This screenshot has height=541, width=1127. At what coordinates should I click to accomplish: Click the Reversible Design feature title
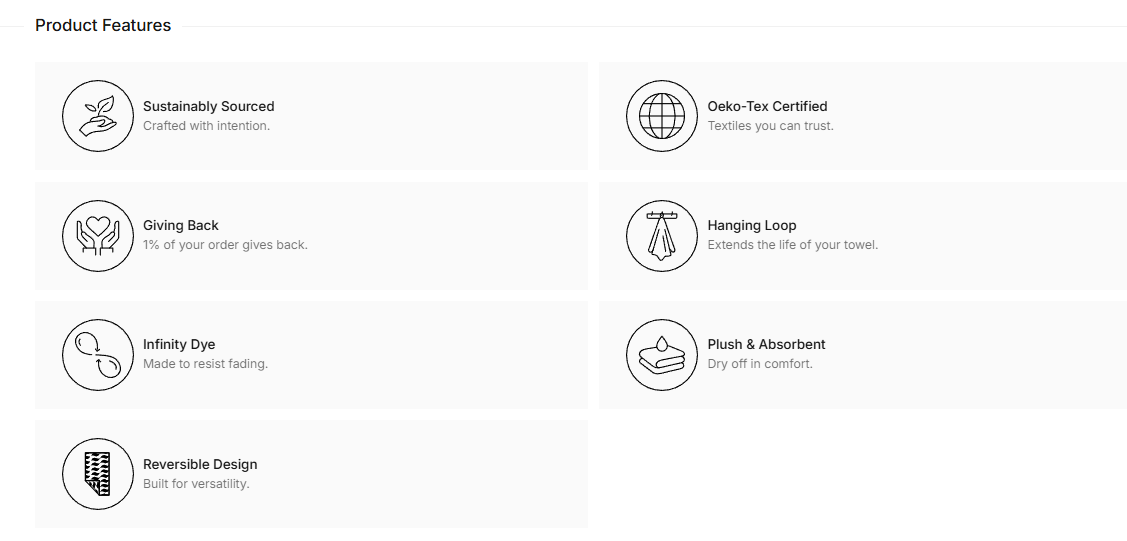(x=200, y=465)
